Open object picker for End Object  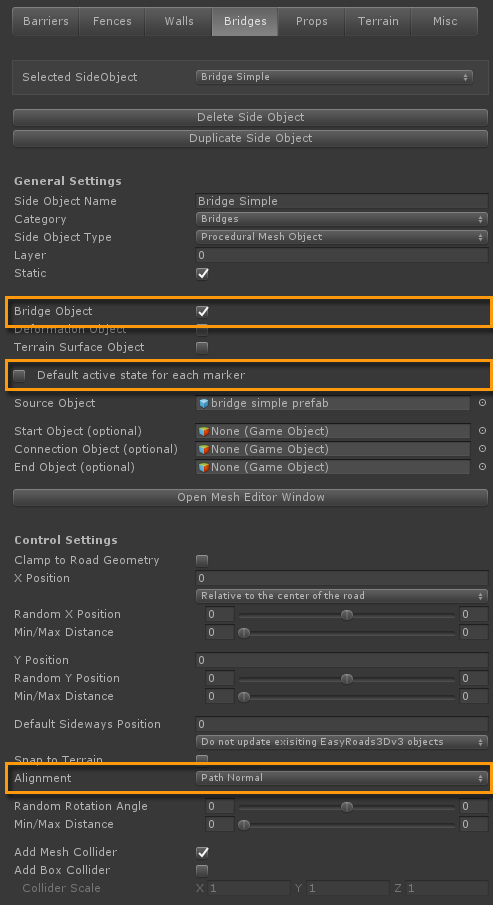483,466
